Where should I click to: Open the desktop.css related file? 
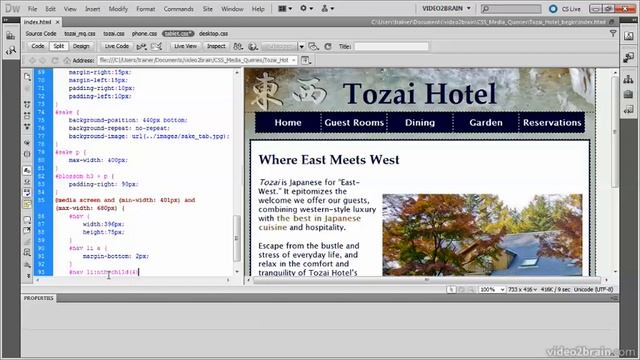(x=213, y=33)
